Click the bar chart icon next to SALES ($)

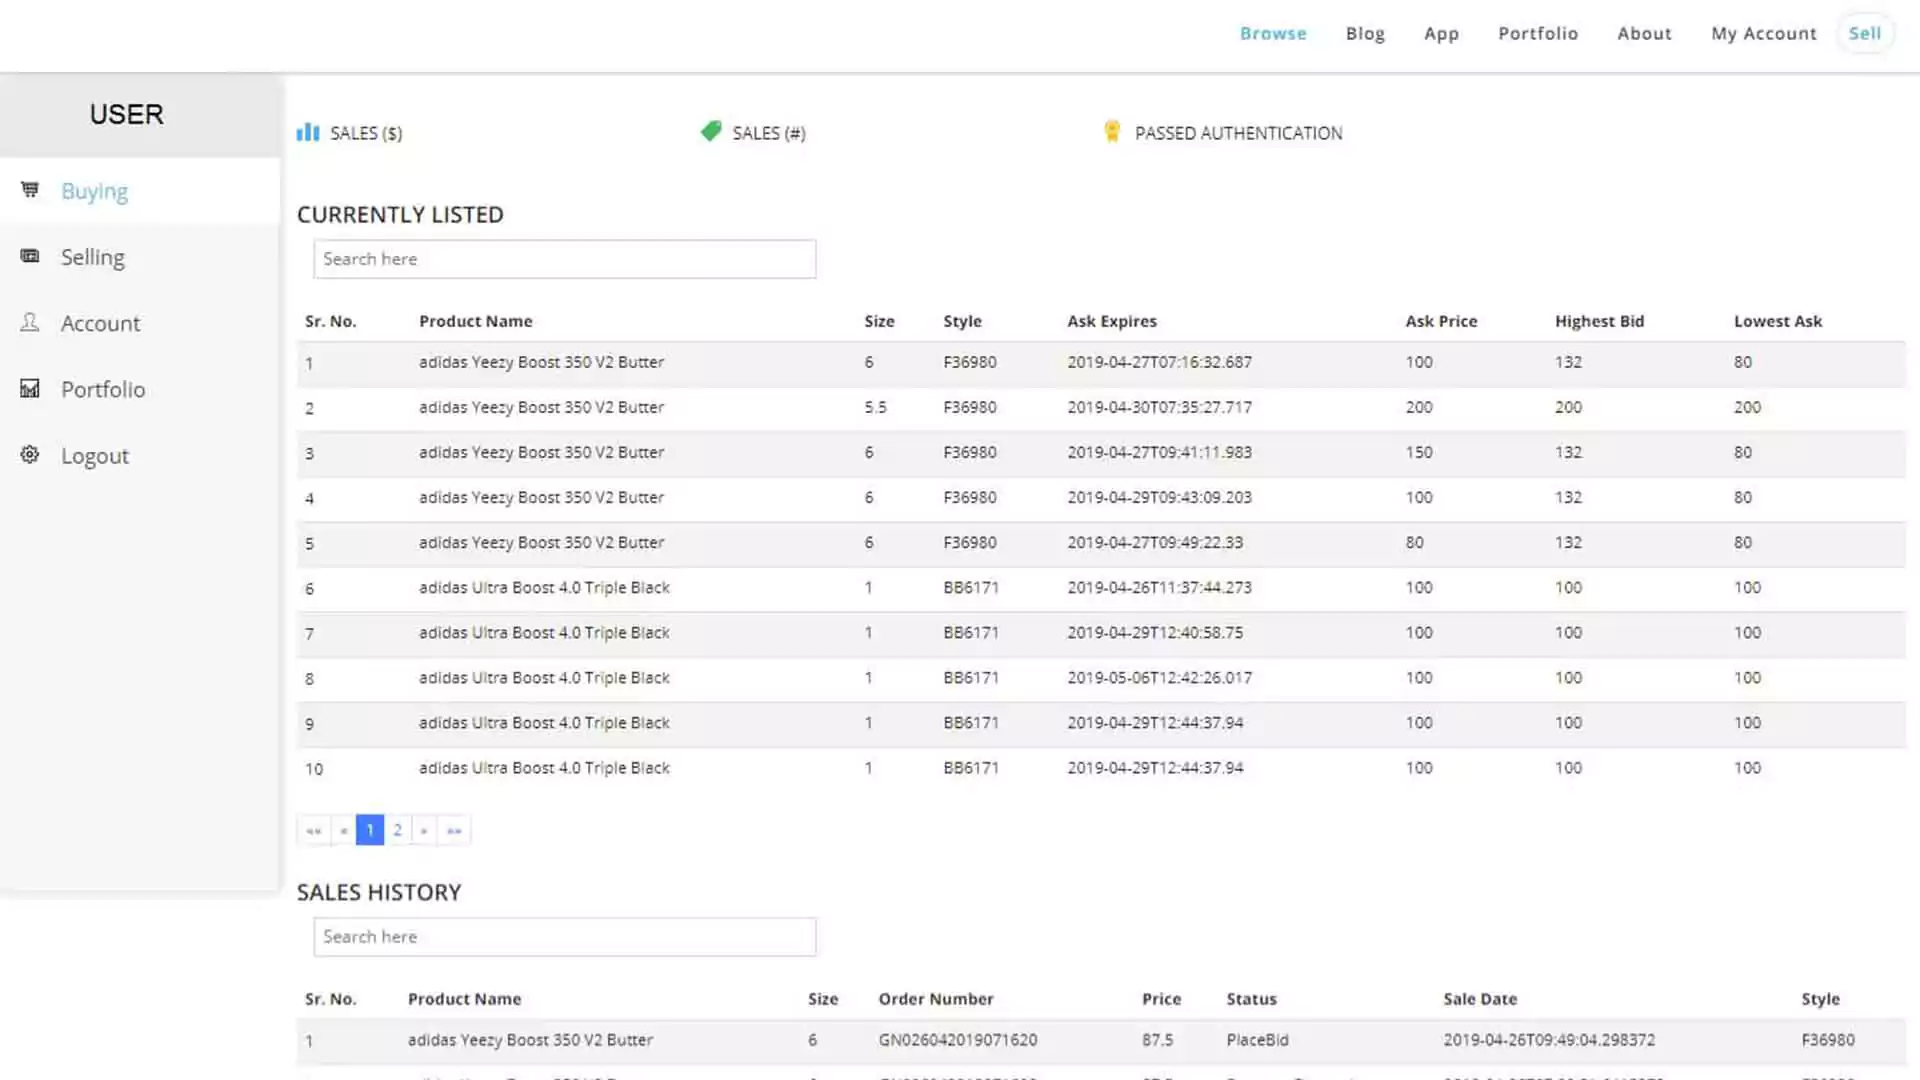tap(308, 132)
